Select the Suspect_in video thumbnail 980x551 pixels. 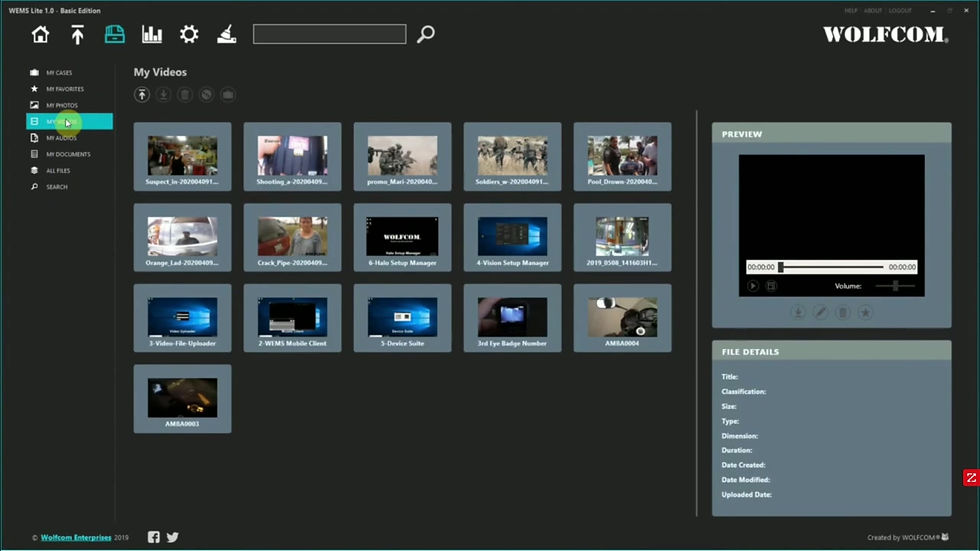pos(182,157)
